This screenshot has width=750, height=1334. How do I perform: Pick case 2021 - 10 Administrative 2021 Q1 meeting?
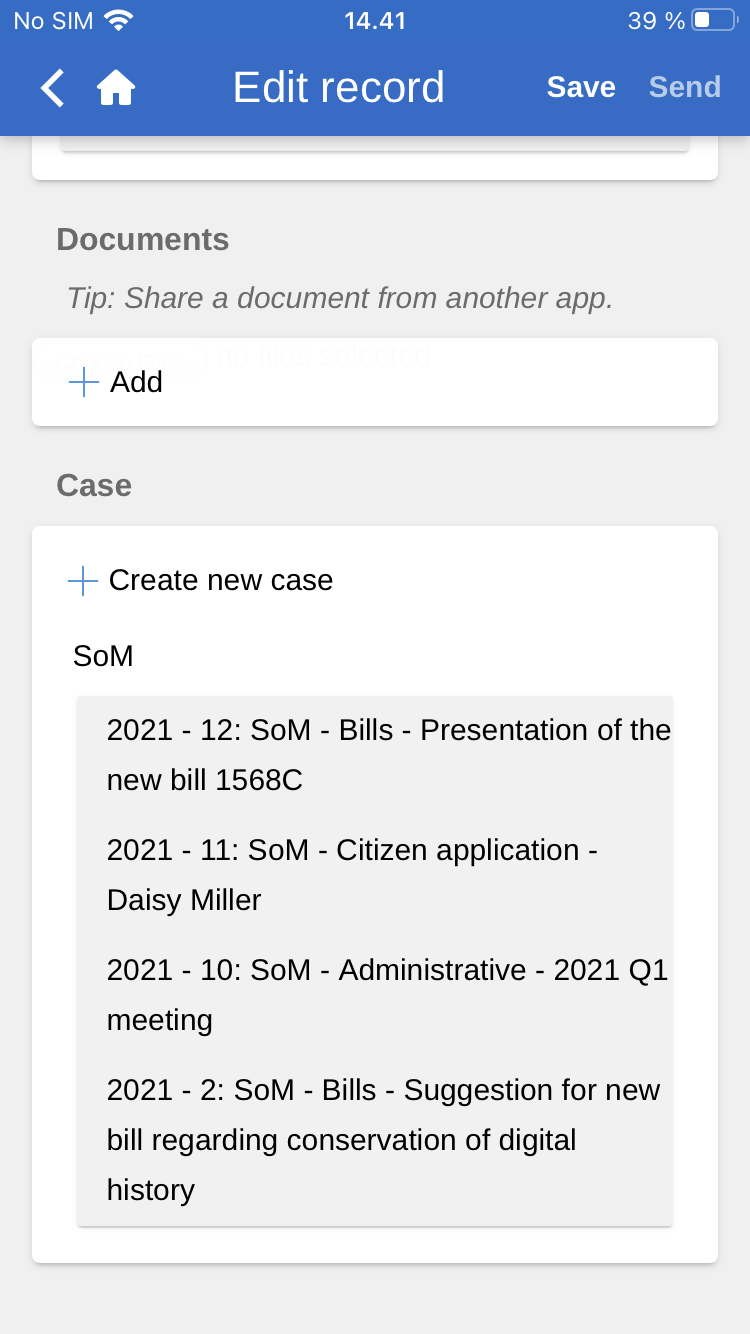point(387,995)
